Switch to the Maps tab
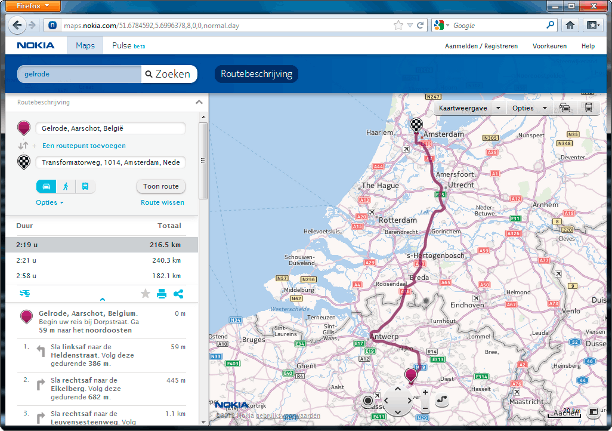Viewport: 612px width, 431px height. (85, 46)
